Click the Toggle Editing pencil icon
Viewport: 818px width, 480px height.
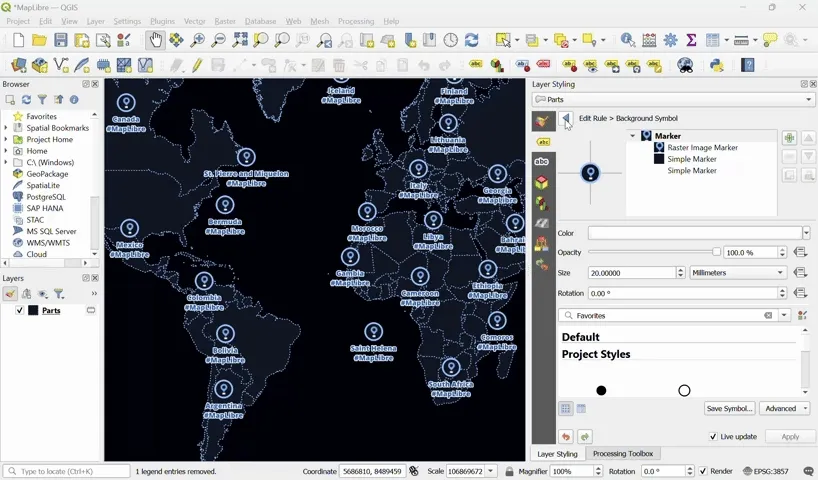pyautogui.click(x=197, y=65)
